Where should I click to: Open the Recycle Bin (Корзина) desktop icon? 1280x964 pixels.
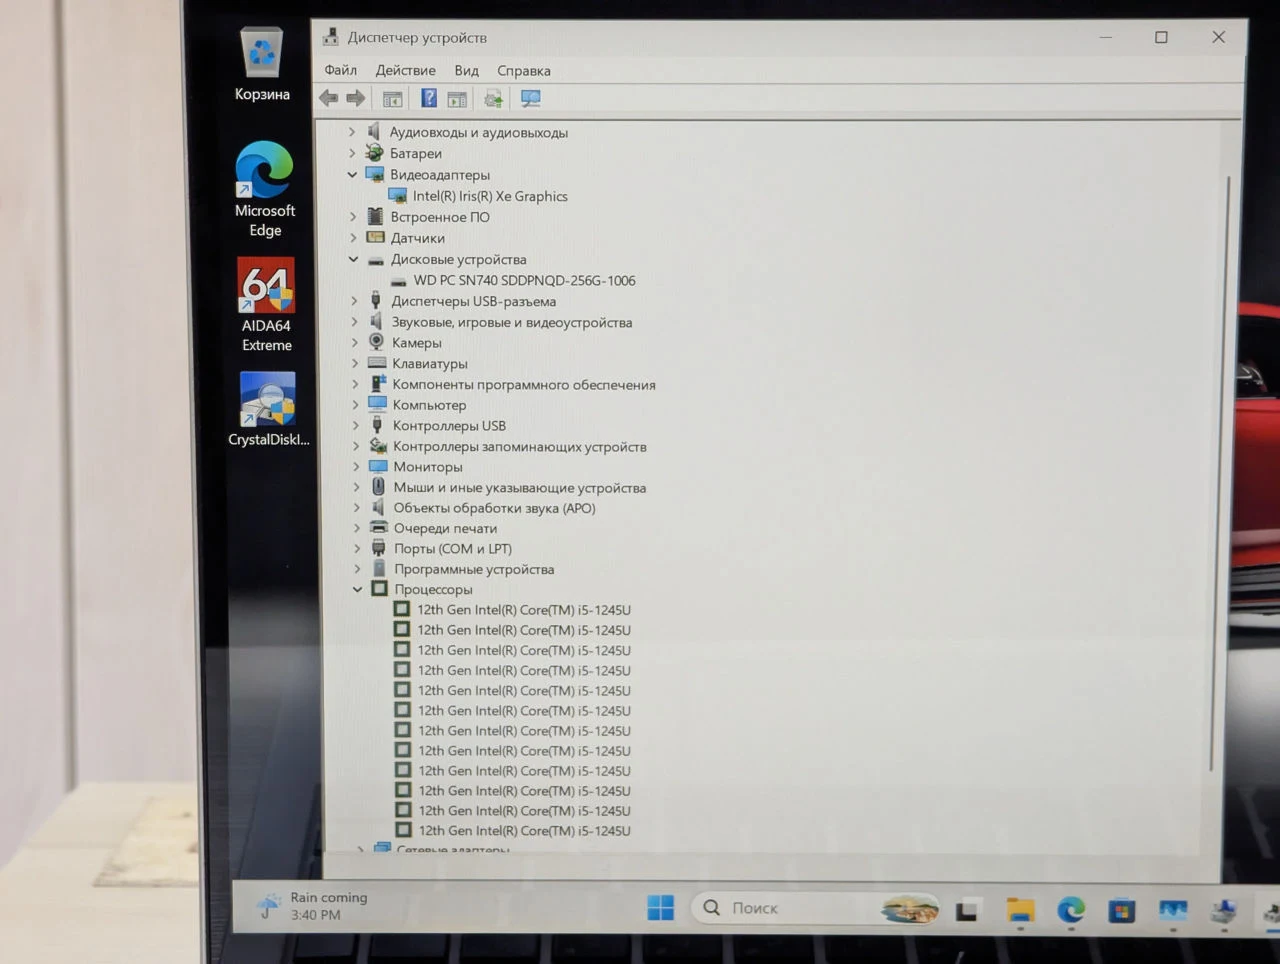click(x=262, y=65)
